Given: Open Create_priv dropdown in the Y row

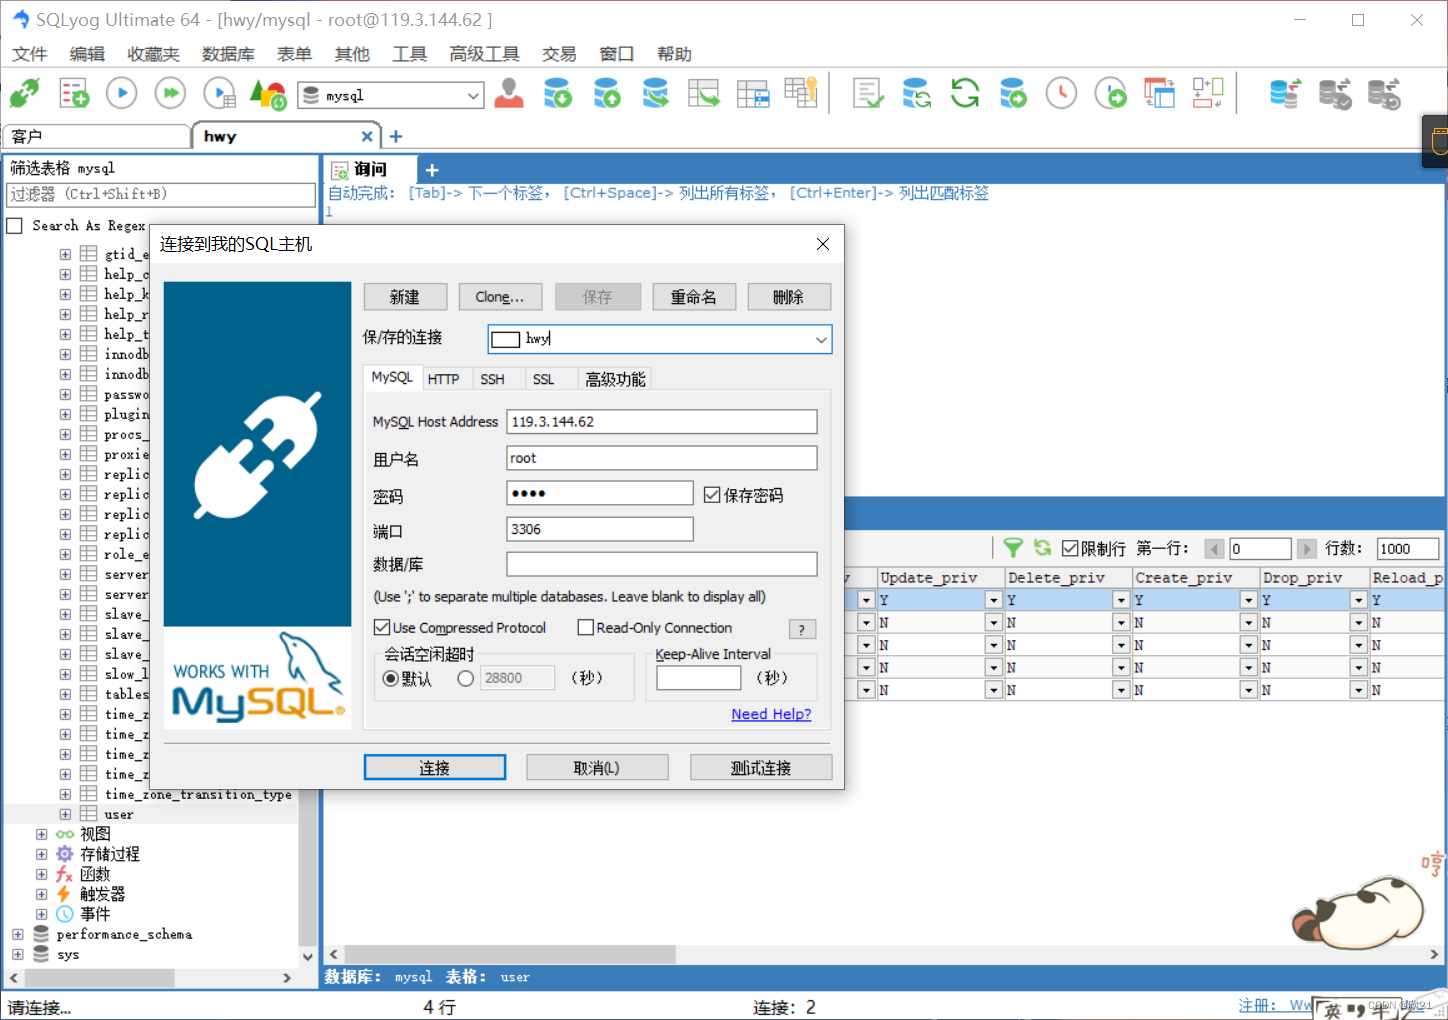Looking at the screenshot, I should click(x=1248, y=600).
